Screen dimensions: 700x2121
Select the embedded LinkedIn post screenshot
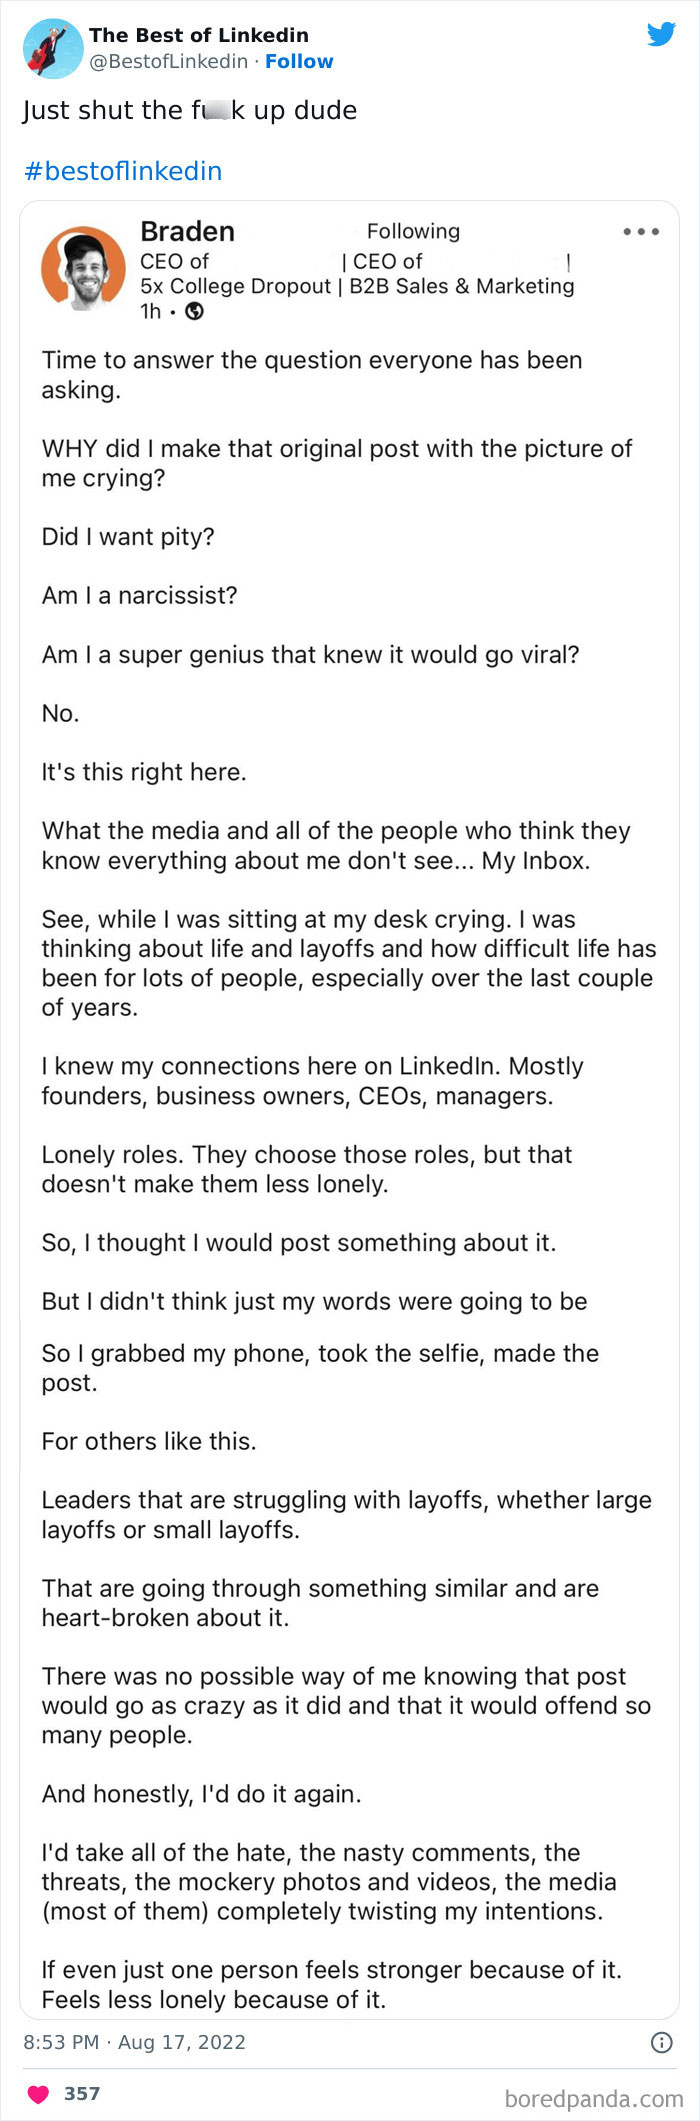(x=350, y=1100)
